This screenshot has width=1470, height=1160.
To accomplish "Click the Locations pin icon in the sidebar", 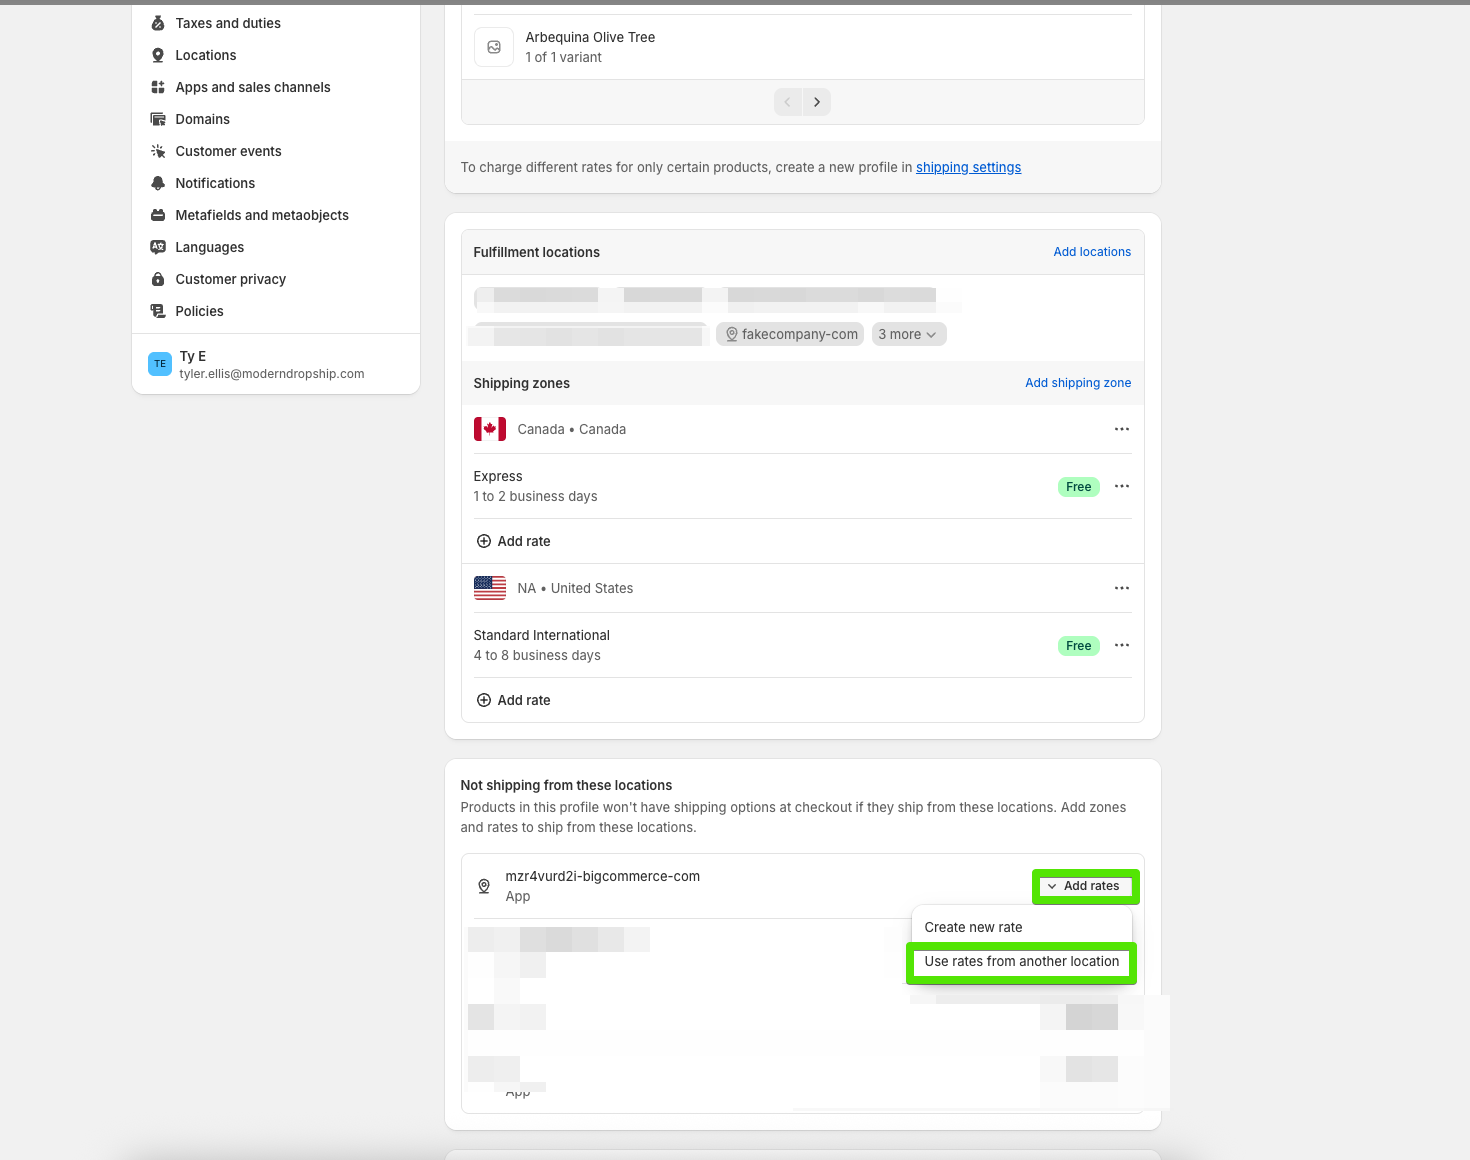I will [158, 55].
